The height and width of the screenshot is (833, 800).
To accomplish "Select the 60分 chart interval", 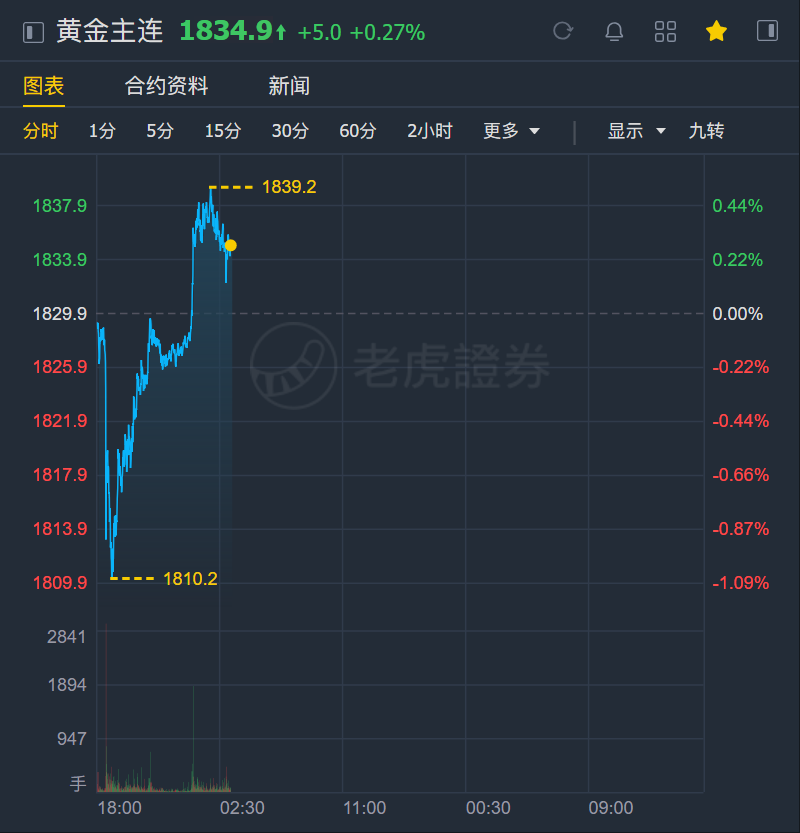I will [x=358, y=131].
